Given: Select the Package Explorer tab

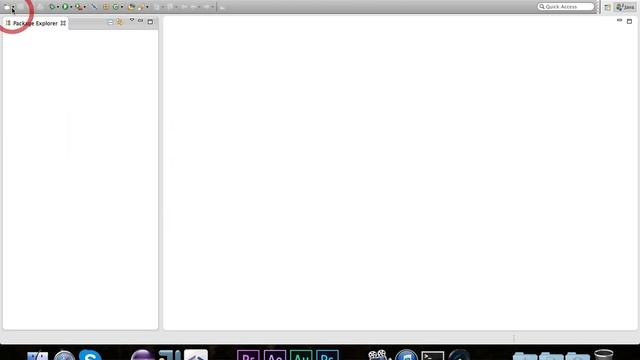Looking at the screenshot, I should pos(35,23).
